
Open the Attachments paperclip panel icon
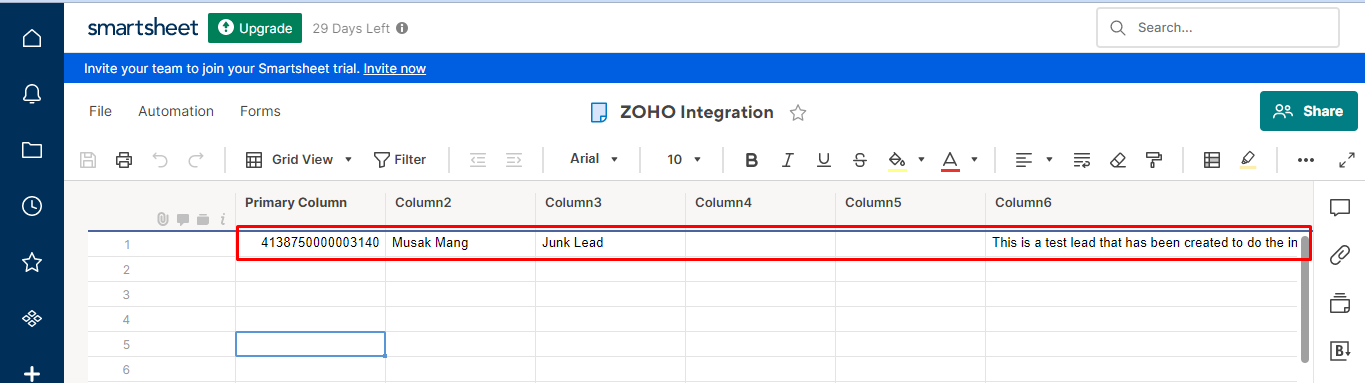click(1340, 255)
